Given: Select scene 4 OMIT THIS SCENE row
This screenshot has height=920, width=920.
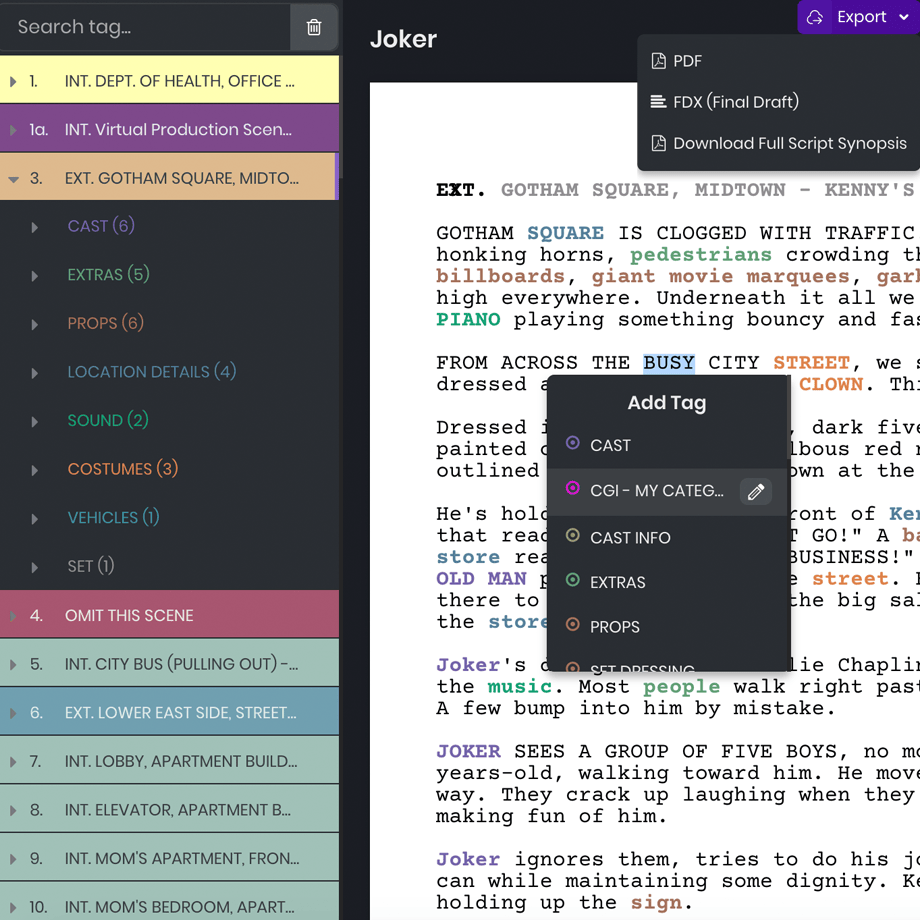Looking at the screenshot, I should click(x=170, y=614).
